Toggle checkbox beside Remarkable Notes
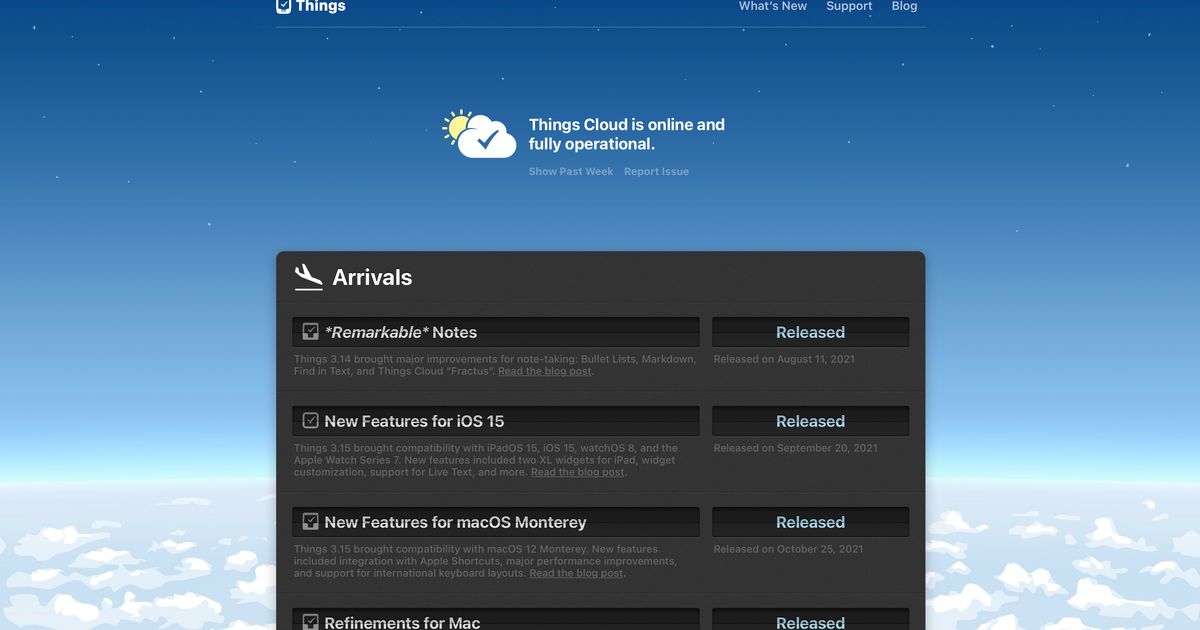Viewport: 1200px width, 630px height. point(311,332)
